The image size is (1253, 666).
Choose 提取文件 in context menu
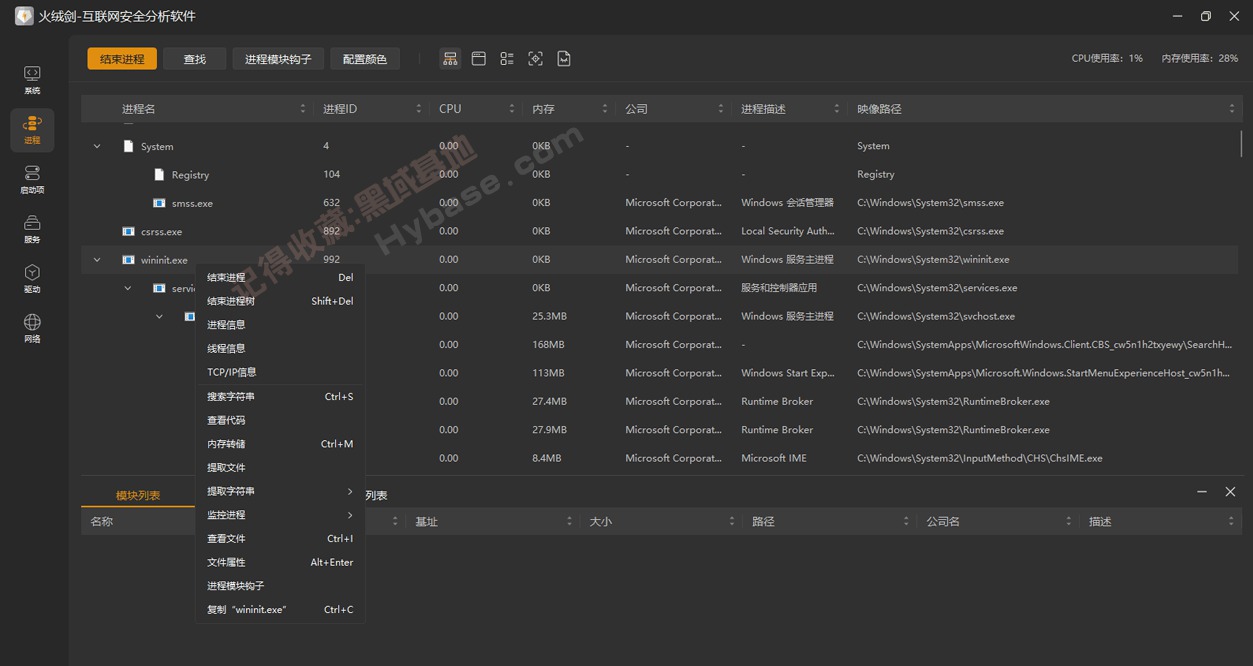coord(280,468)
